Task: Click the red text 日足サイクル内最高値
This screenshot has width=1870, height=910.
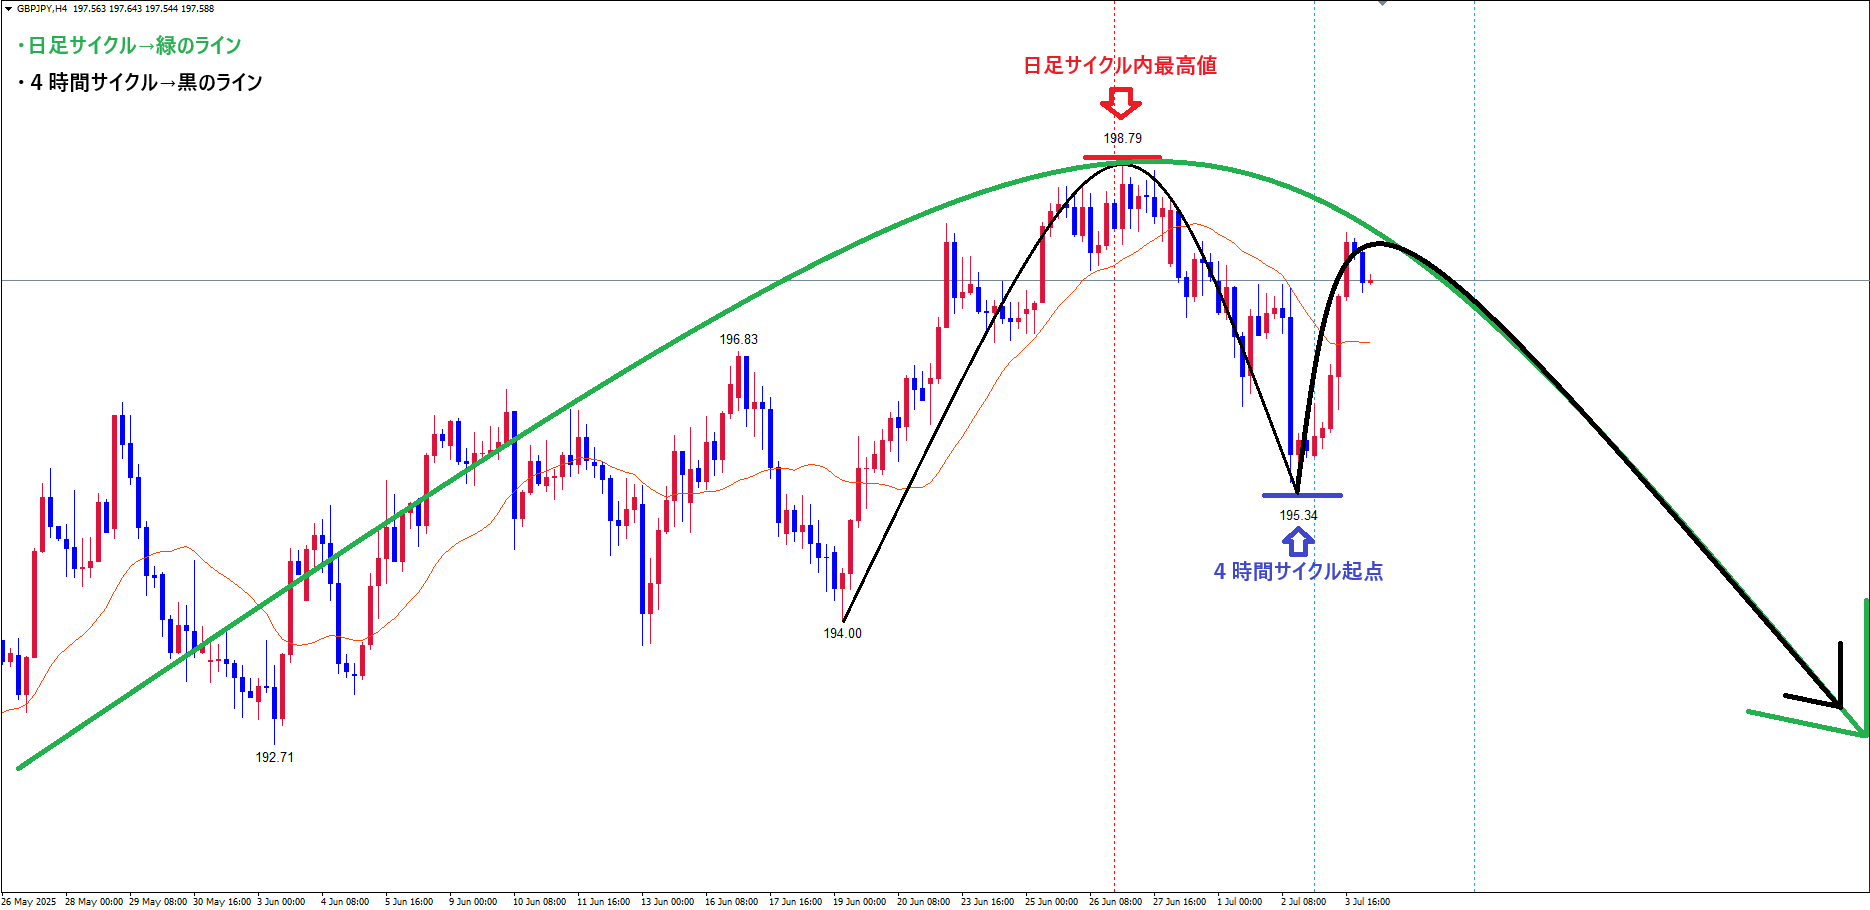Action: tap(1120, 66)
